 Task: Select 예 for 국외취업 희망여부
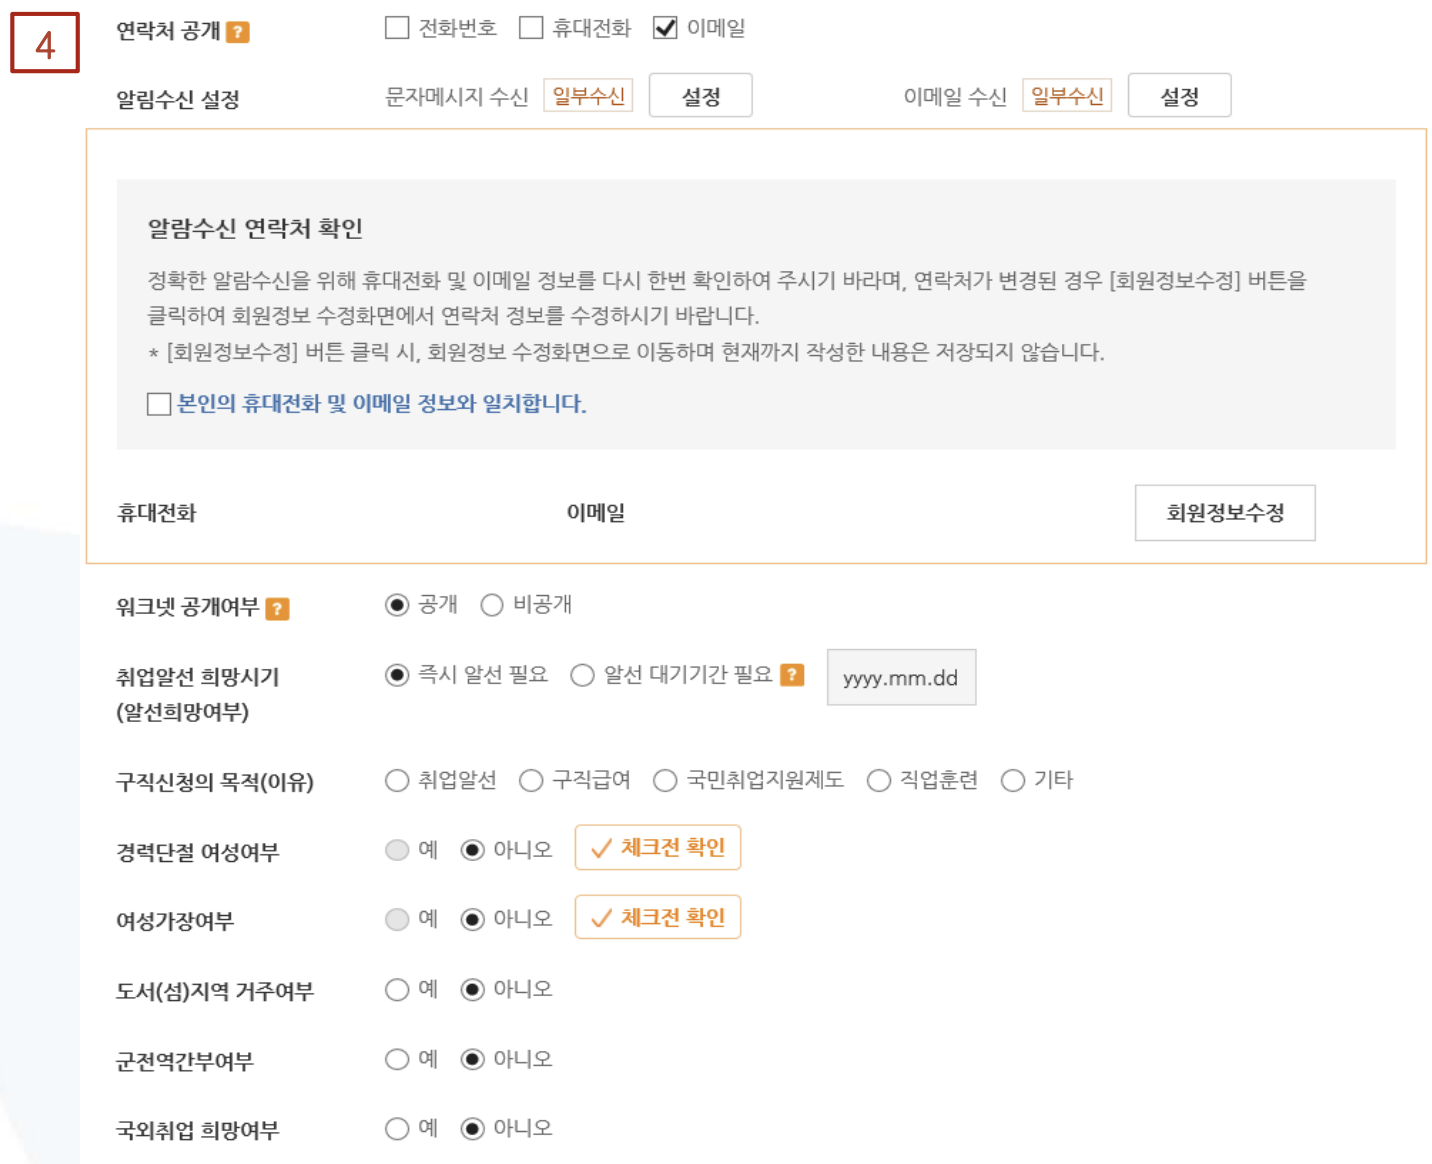pos(396,1128)
